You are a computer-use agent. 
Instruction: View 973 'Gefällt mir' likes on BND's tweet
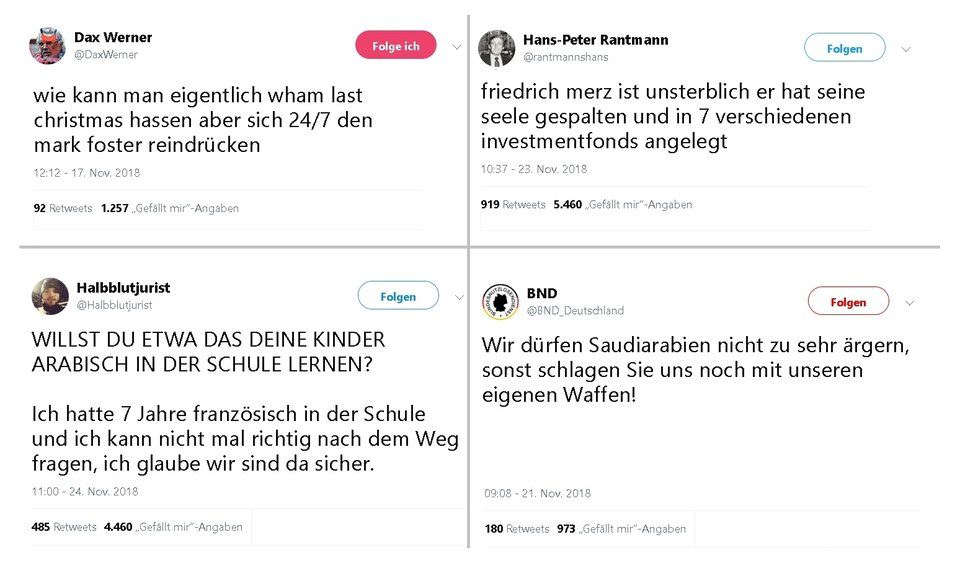tap(621, 529)
